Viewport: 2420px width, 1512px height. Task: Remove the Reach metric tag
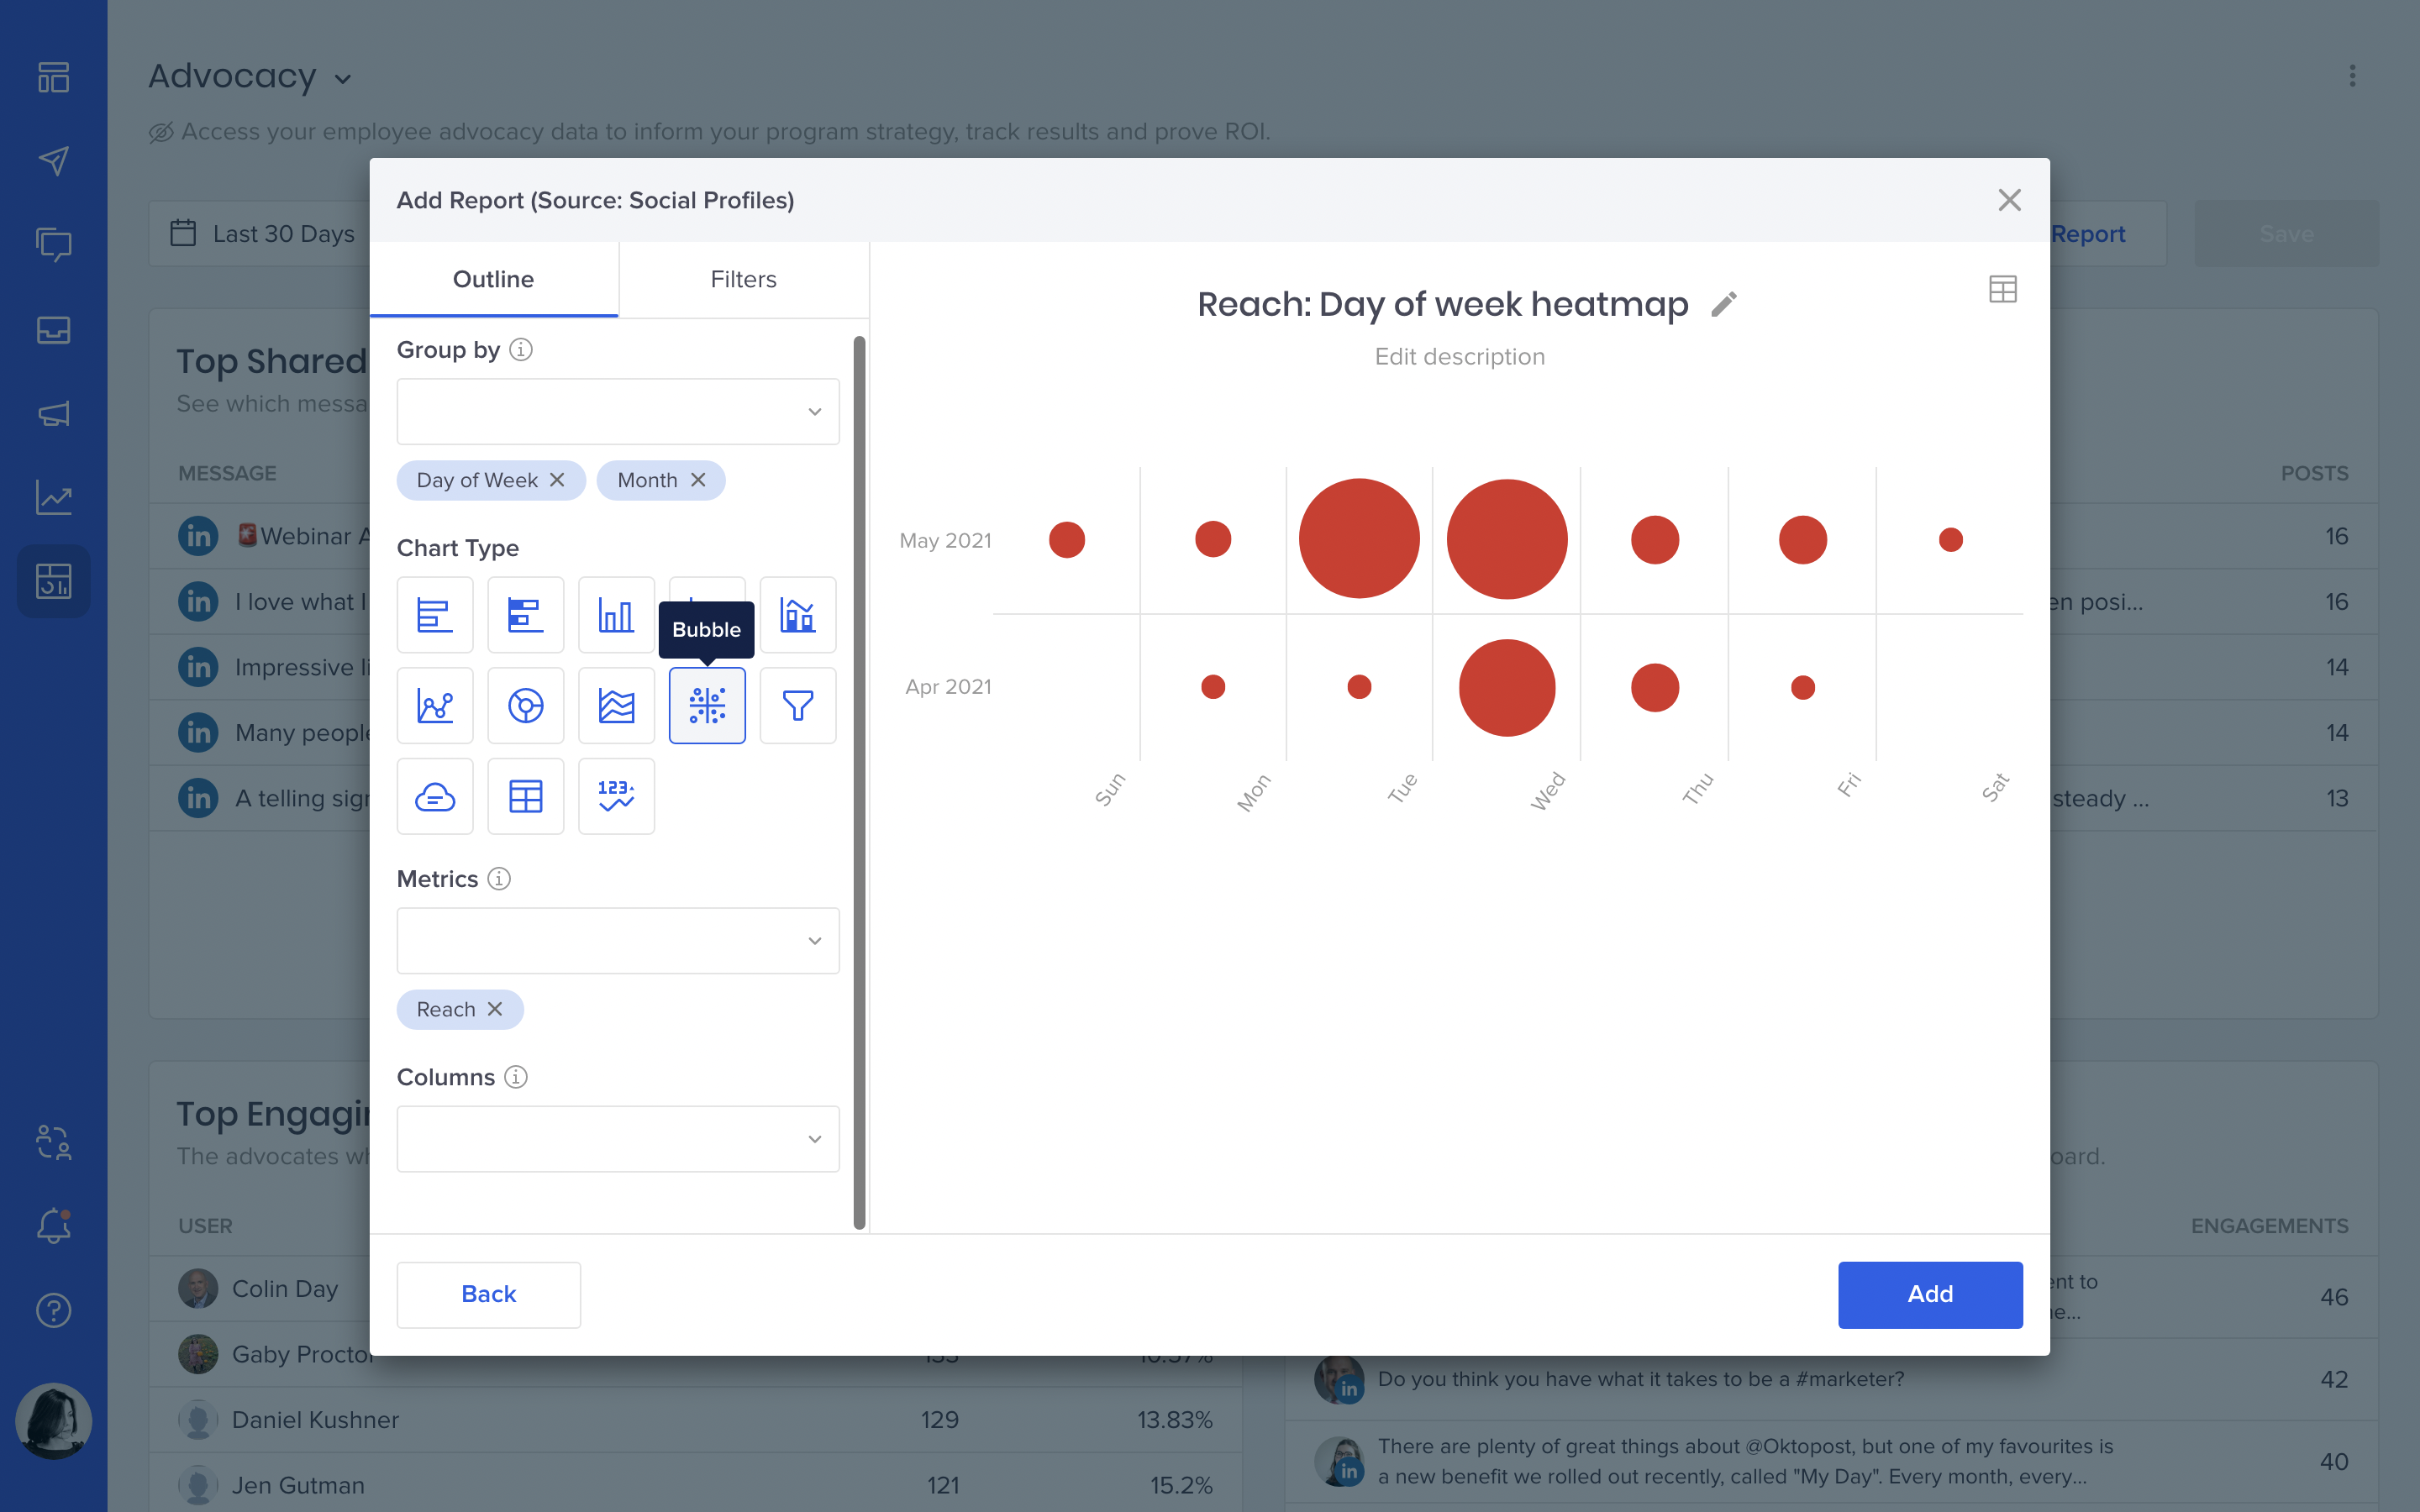[495, 1009]
